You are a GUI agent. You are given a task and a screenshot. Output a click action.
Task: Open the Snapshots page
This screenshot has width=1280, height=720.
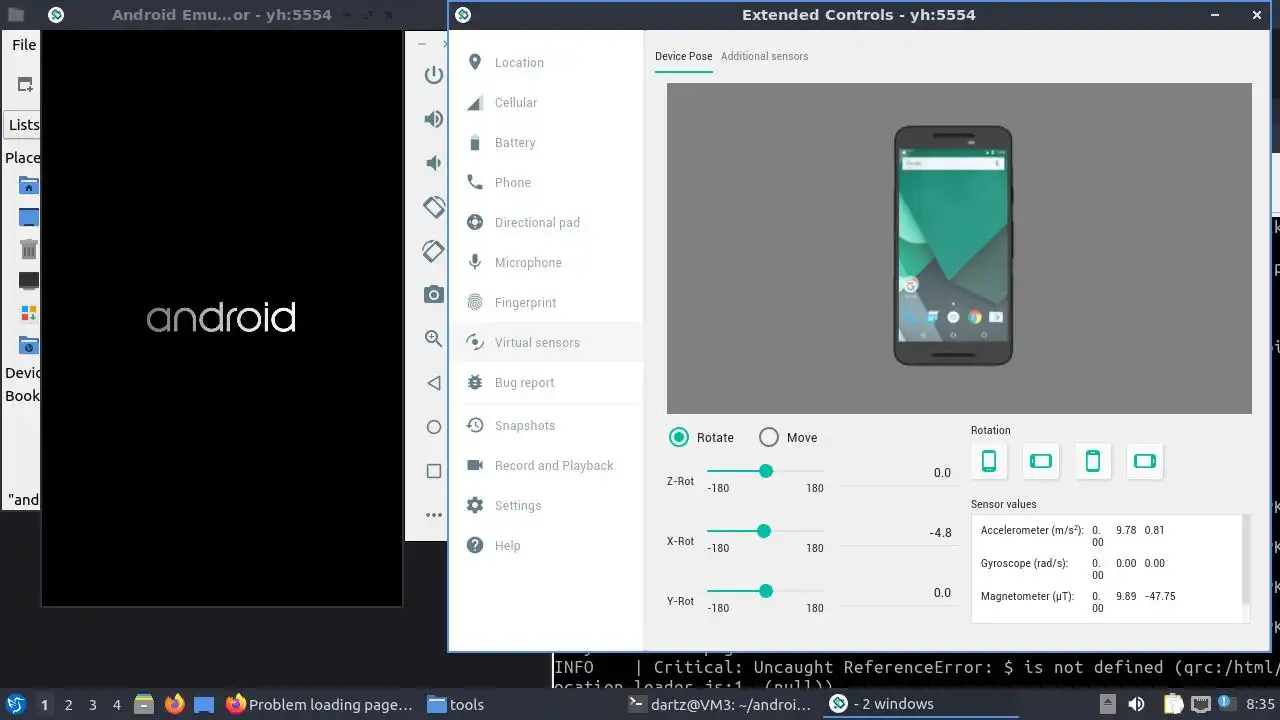546,425
